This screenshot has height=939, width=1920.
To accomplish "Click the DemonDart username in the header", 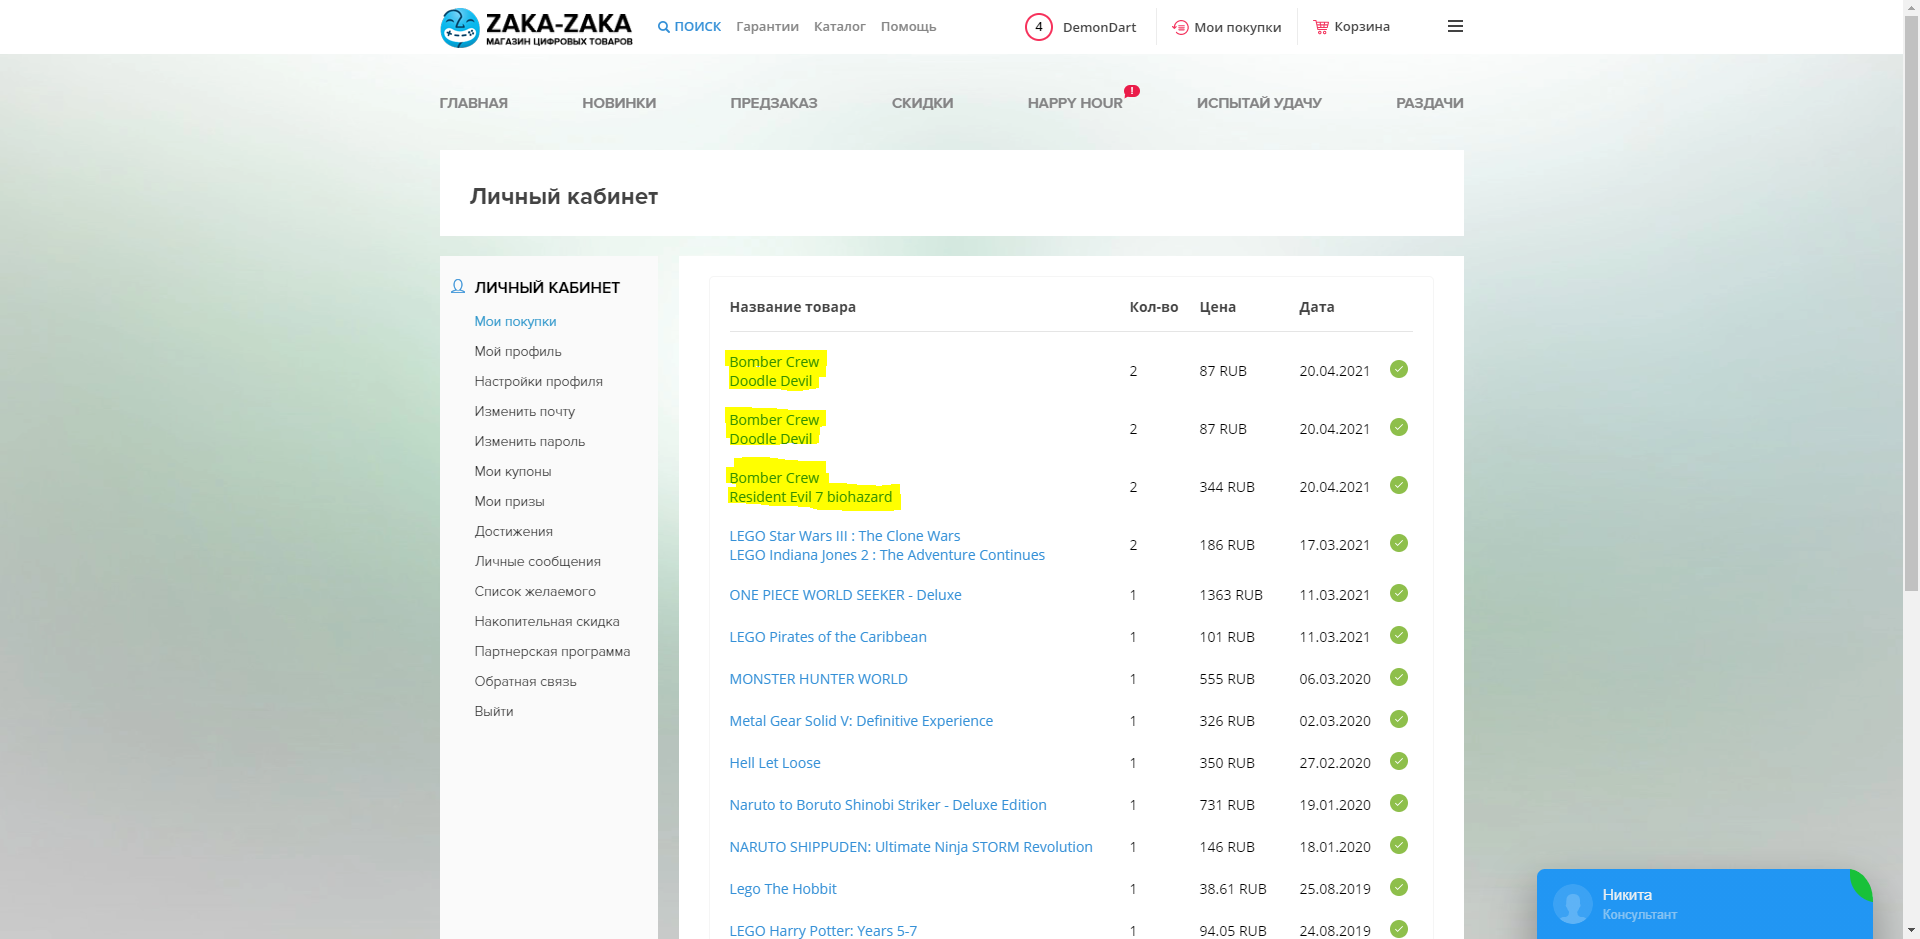I will tap(1099, 27).
